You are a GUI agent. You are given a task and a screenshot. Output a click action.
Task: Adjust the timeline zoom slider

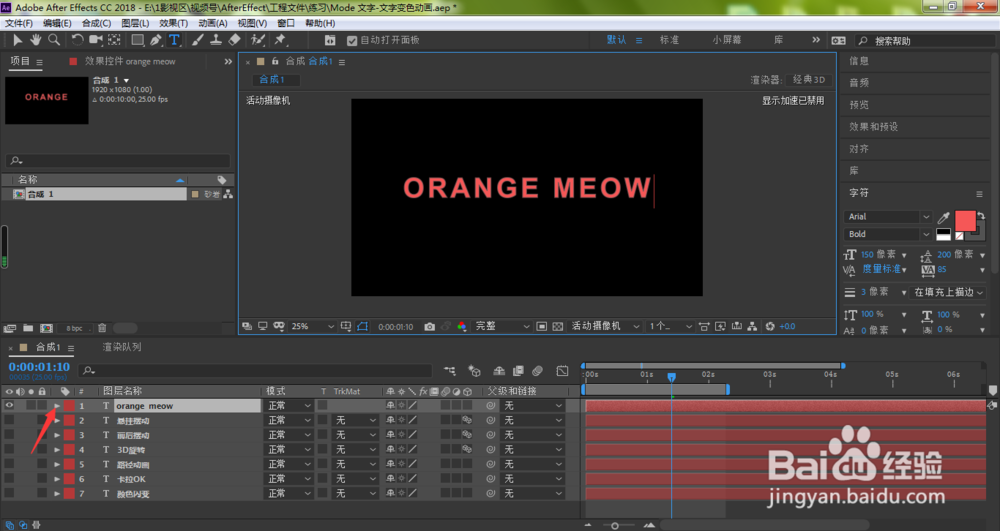615,526
